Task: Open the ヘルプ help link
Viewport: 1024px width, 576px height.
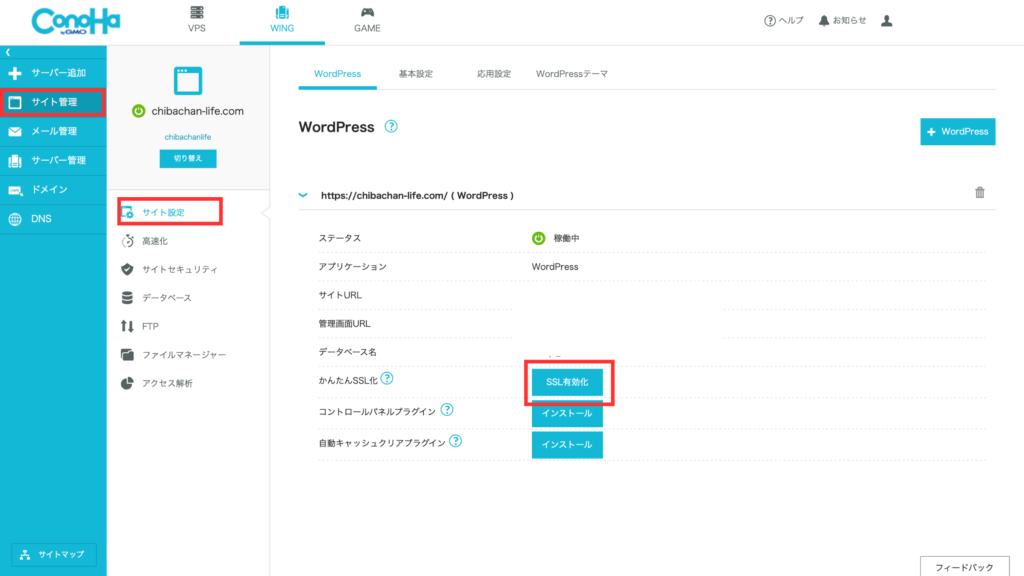Action: tap(784, 21)
